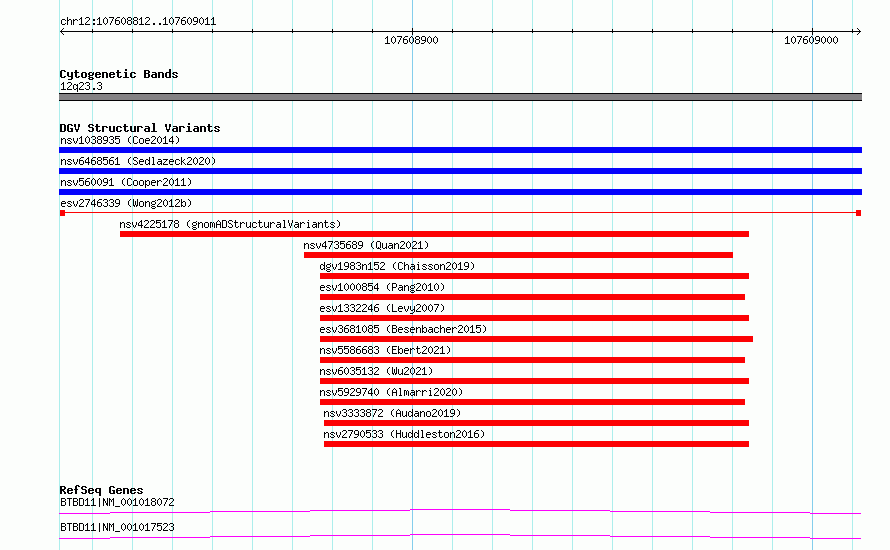Open variant esv1332246 (Levy2007) label
890x550 pixels.
pos(382,308)
